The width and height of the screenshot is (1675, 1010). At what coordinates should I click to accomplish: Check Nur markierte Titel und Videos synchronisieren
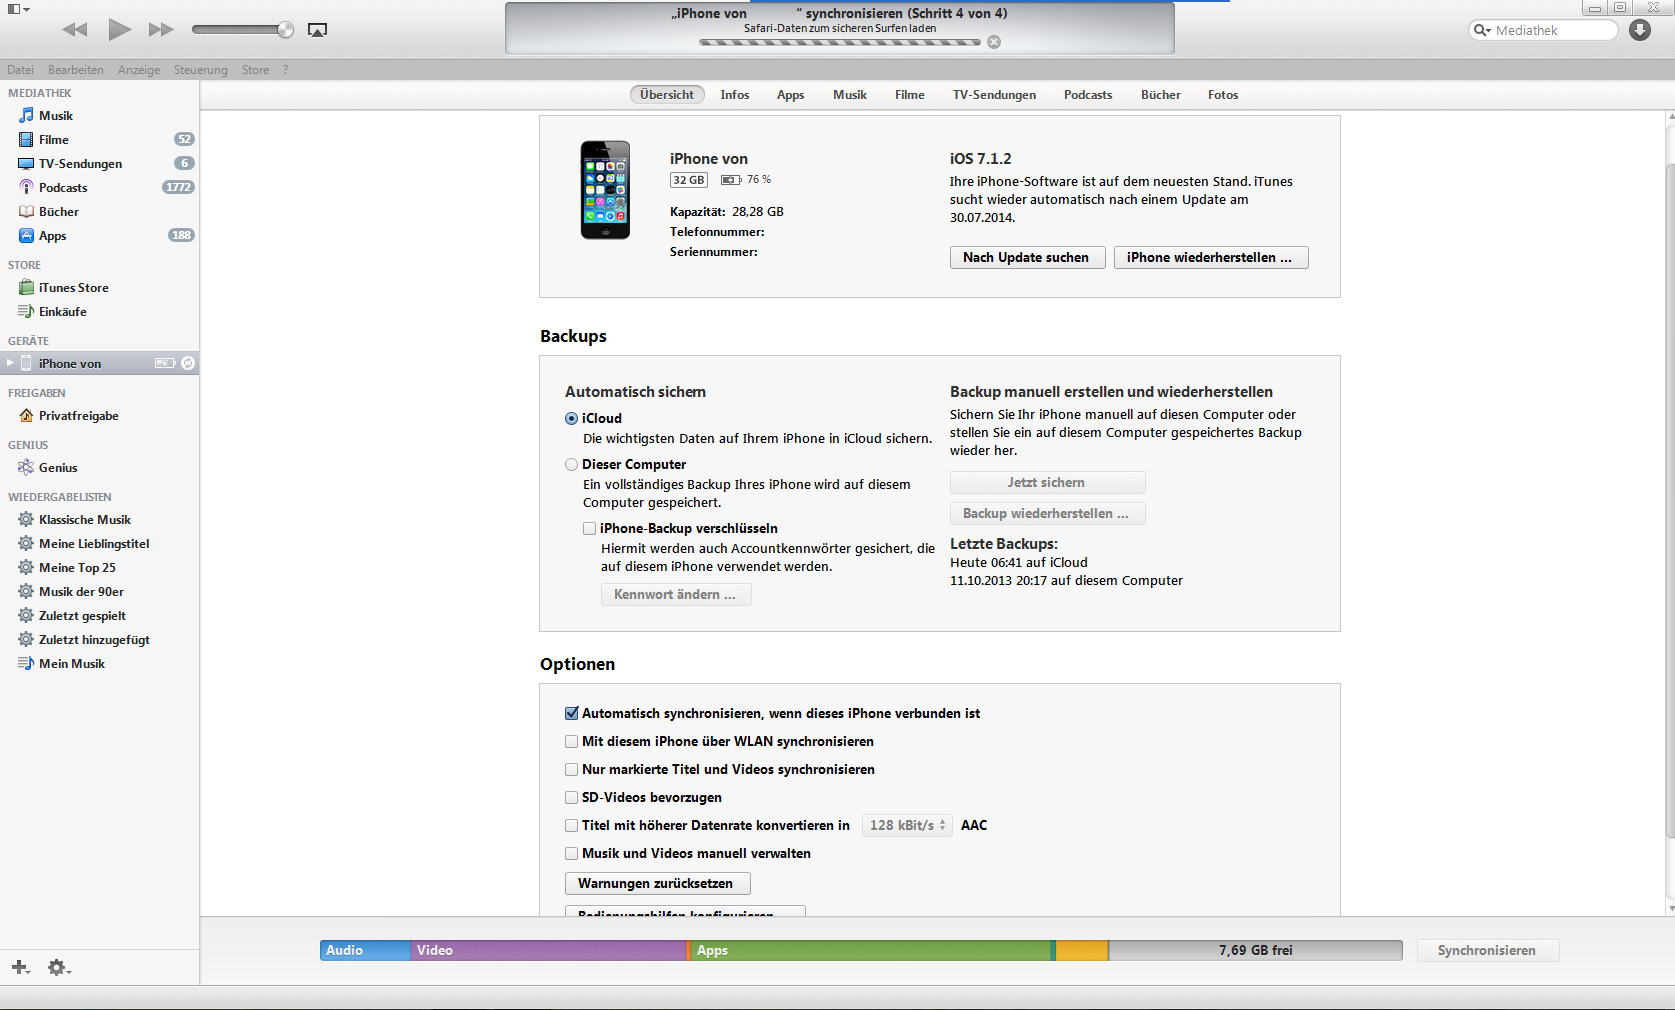point(572,770)
